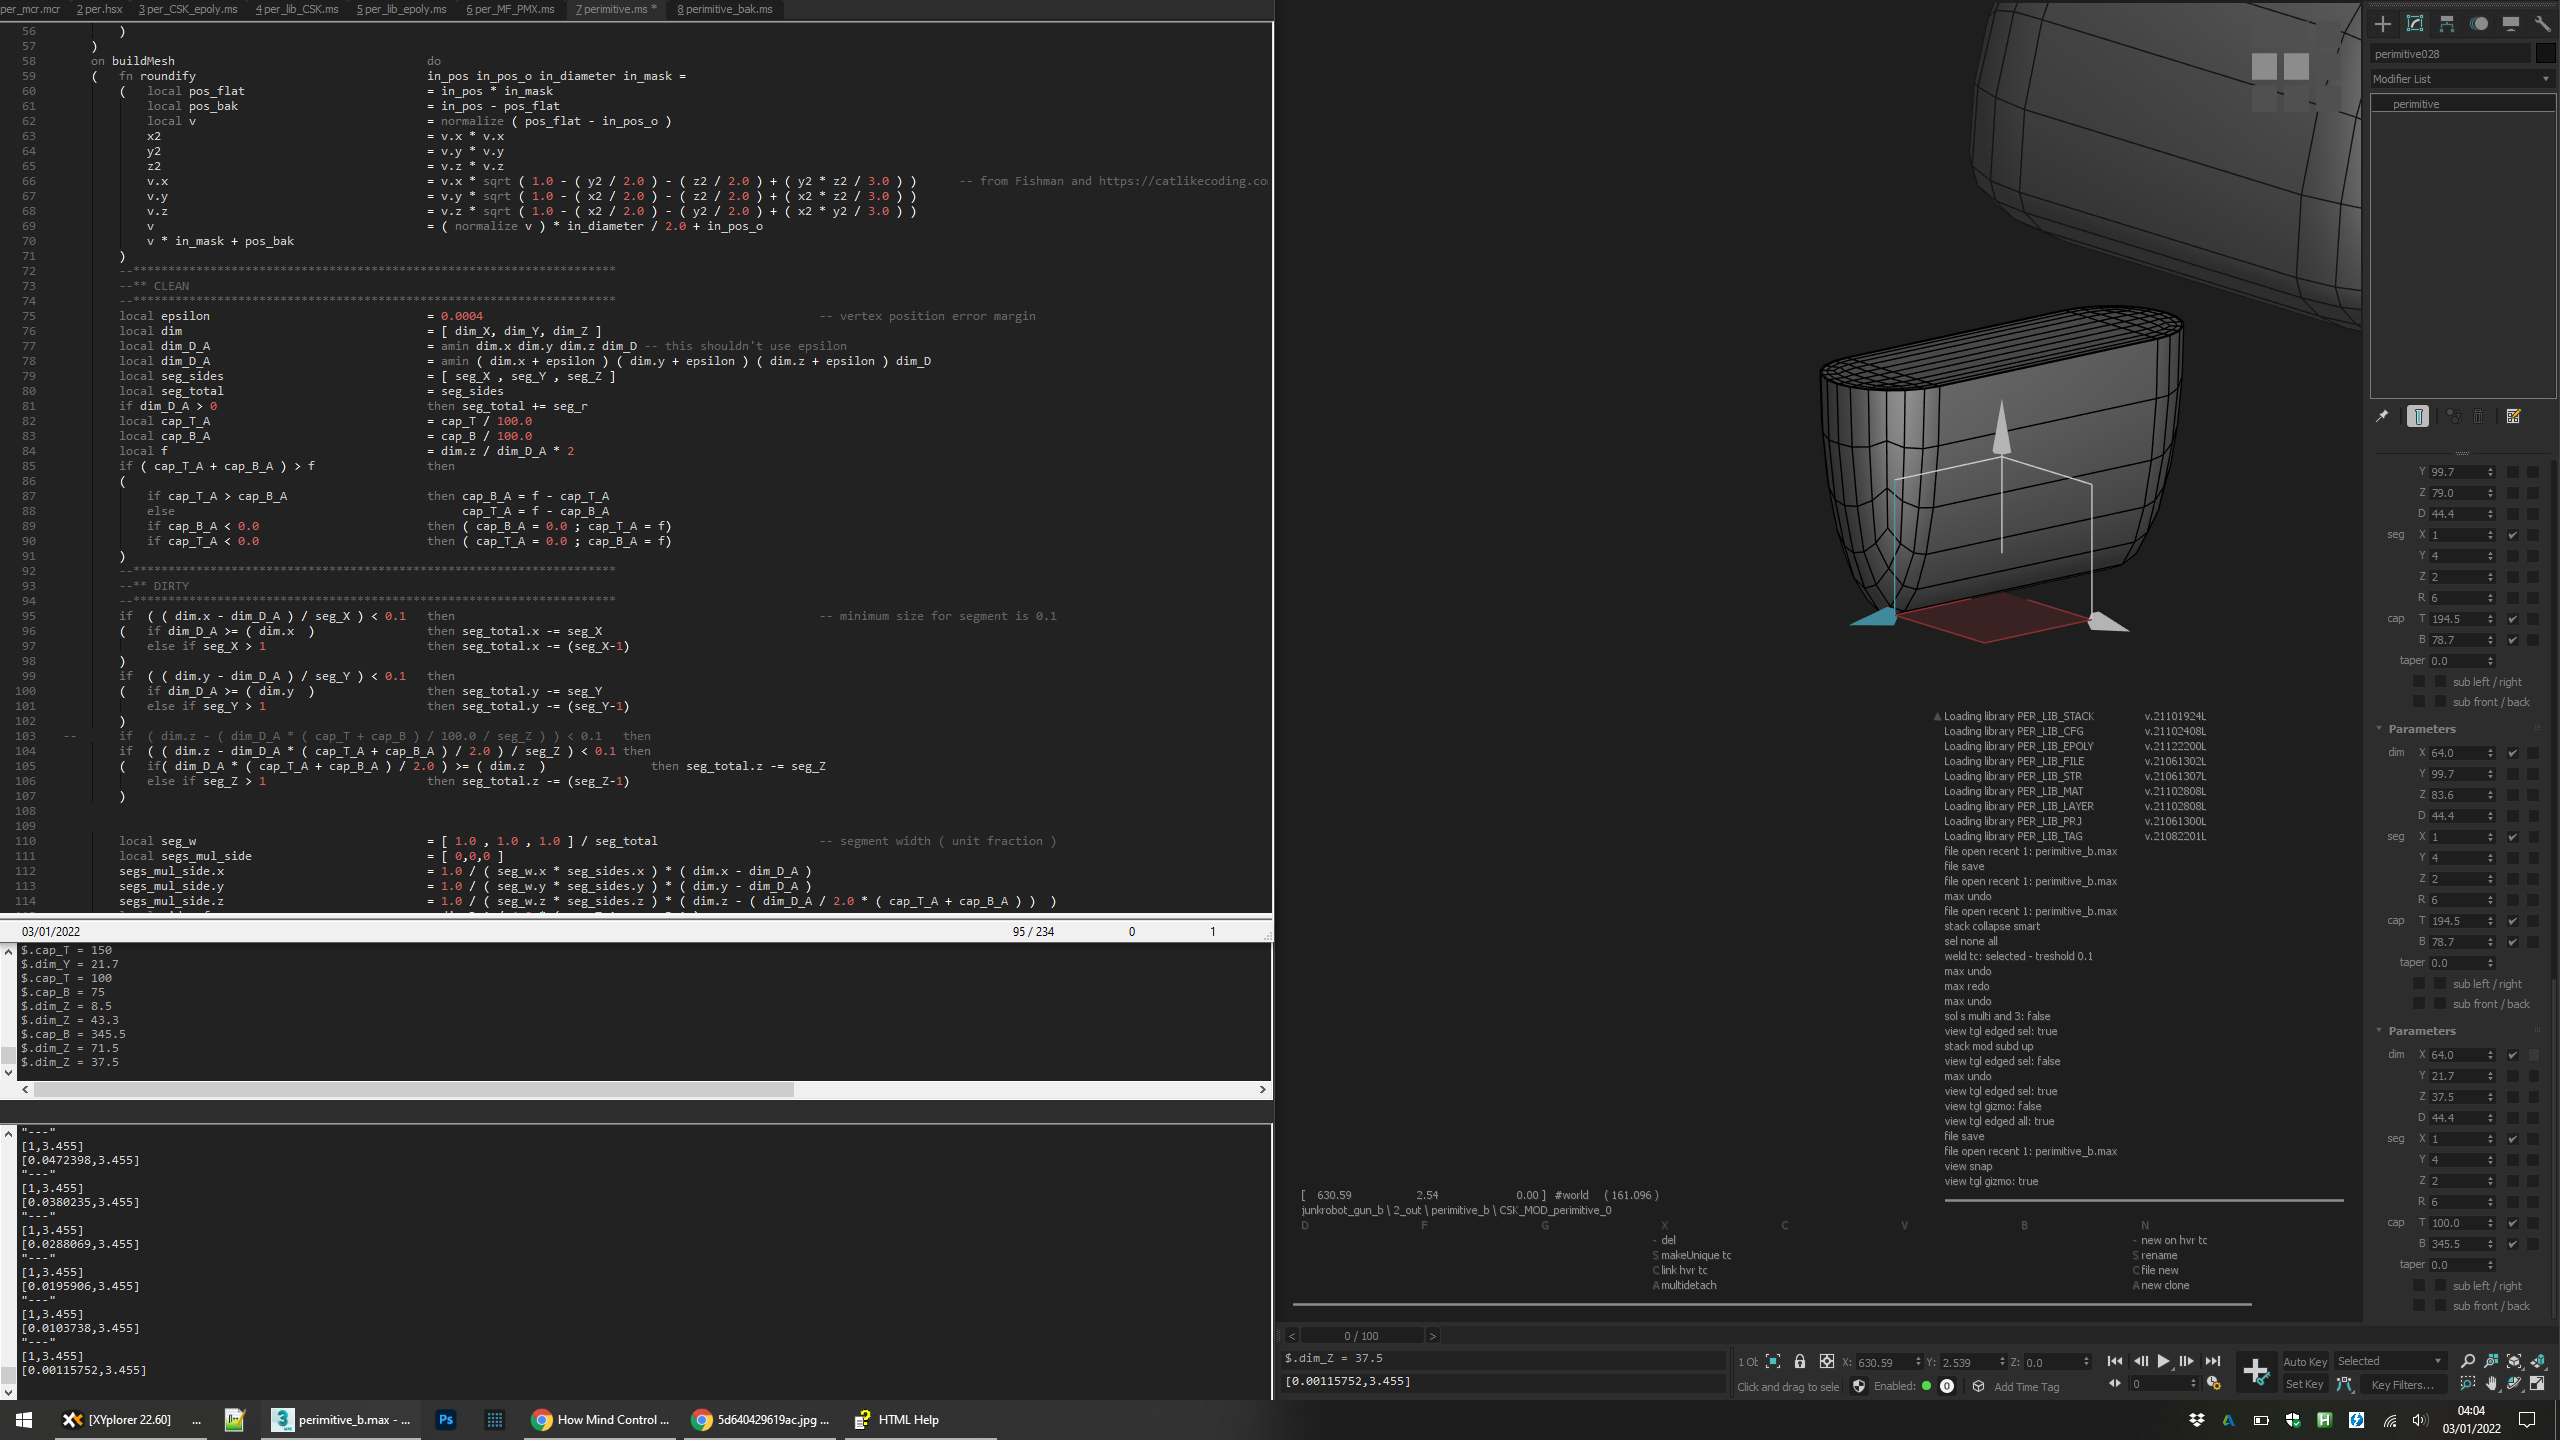Switch to 6 per_MF_PMX.ms tab
The width and height of the screenshot is (2560, 1440).
tap(510, 9)
